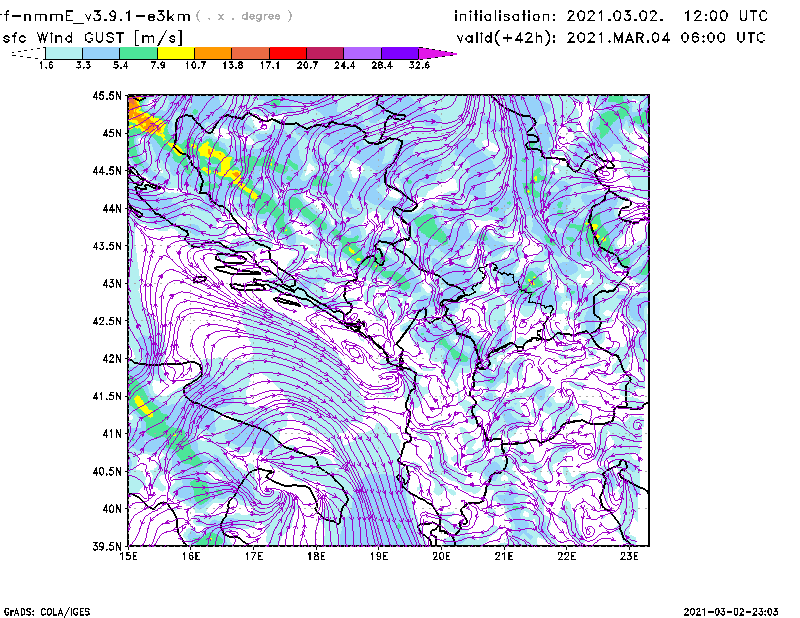Click the 45N latitude label
The image size is (800, 618).
(x=112, y=133)
